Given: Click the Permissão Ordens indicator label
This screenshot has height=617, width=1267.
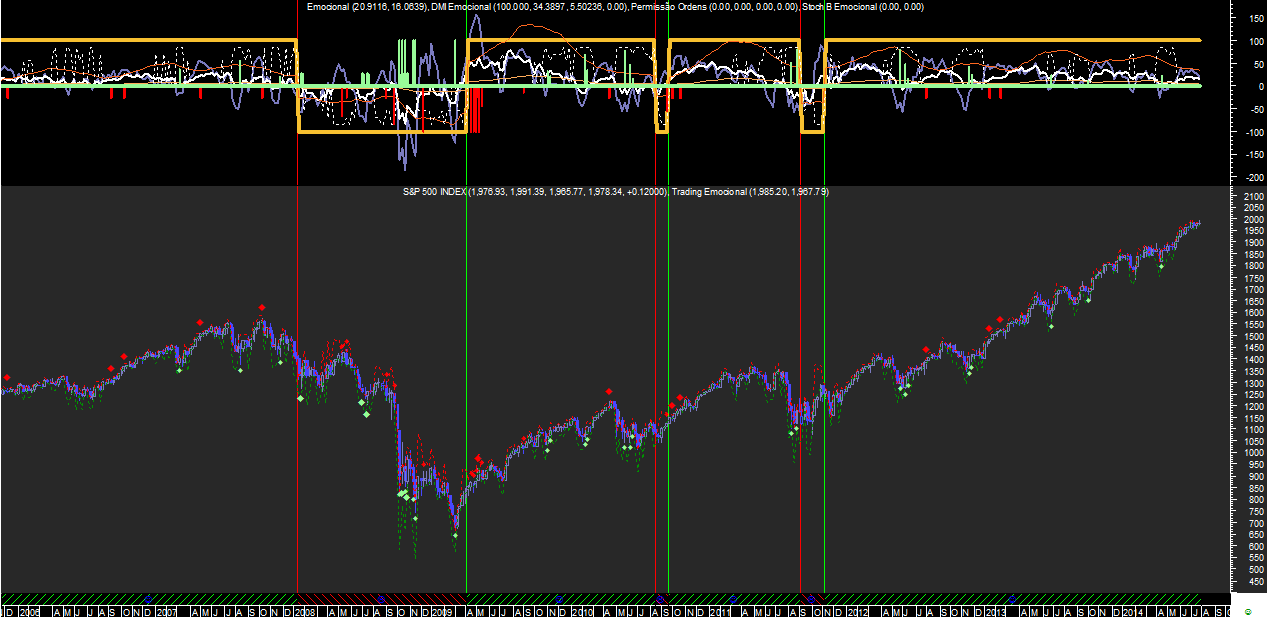Looking at the screenshot, I should [x=674, y=7].
